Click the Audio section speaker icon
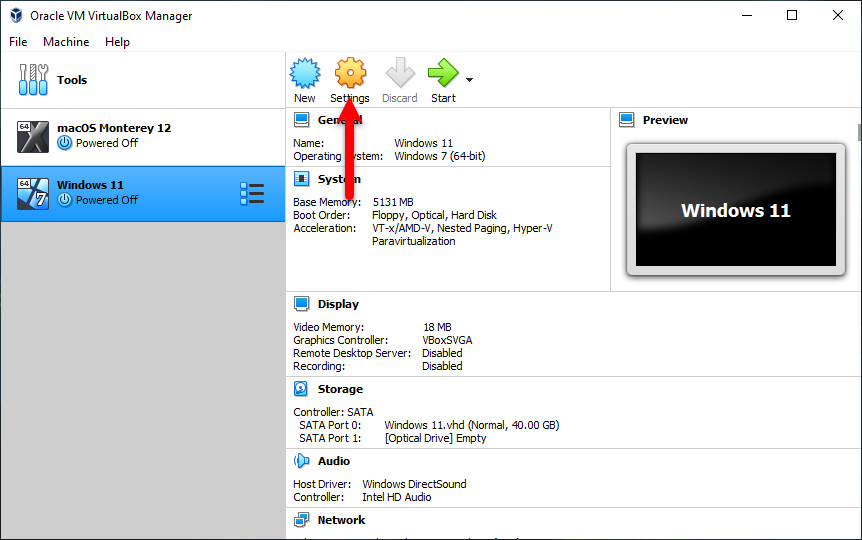Image resolution: width=862 pixels, height=540 pixels. (301, 461)
